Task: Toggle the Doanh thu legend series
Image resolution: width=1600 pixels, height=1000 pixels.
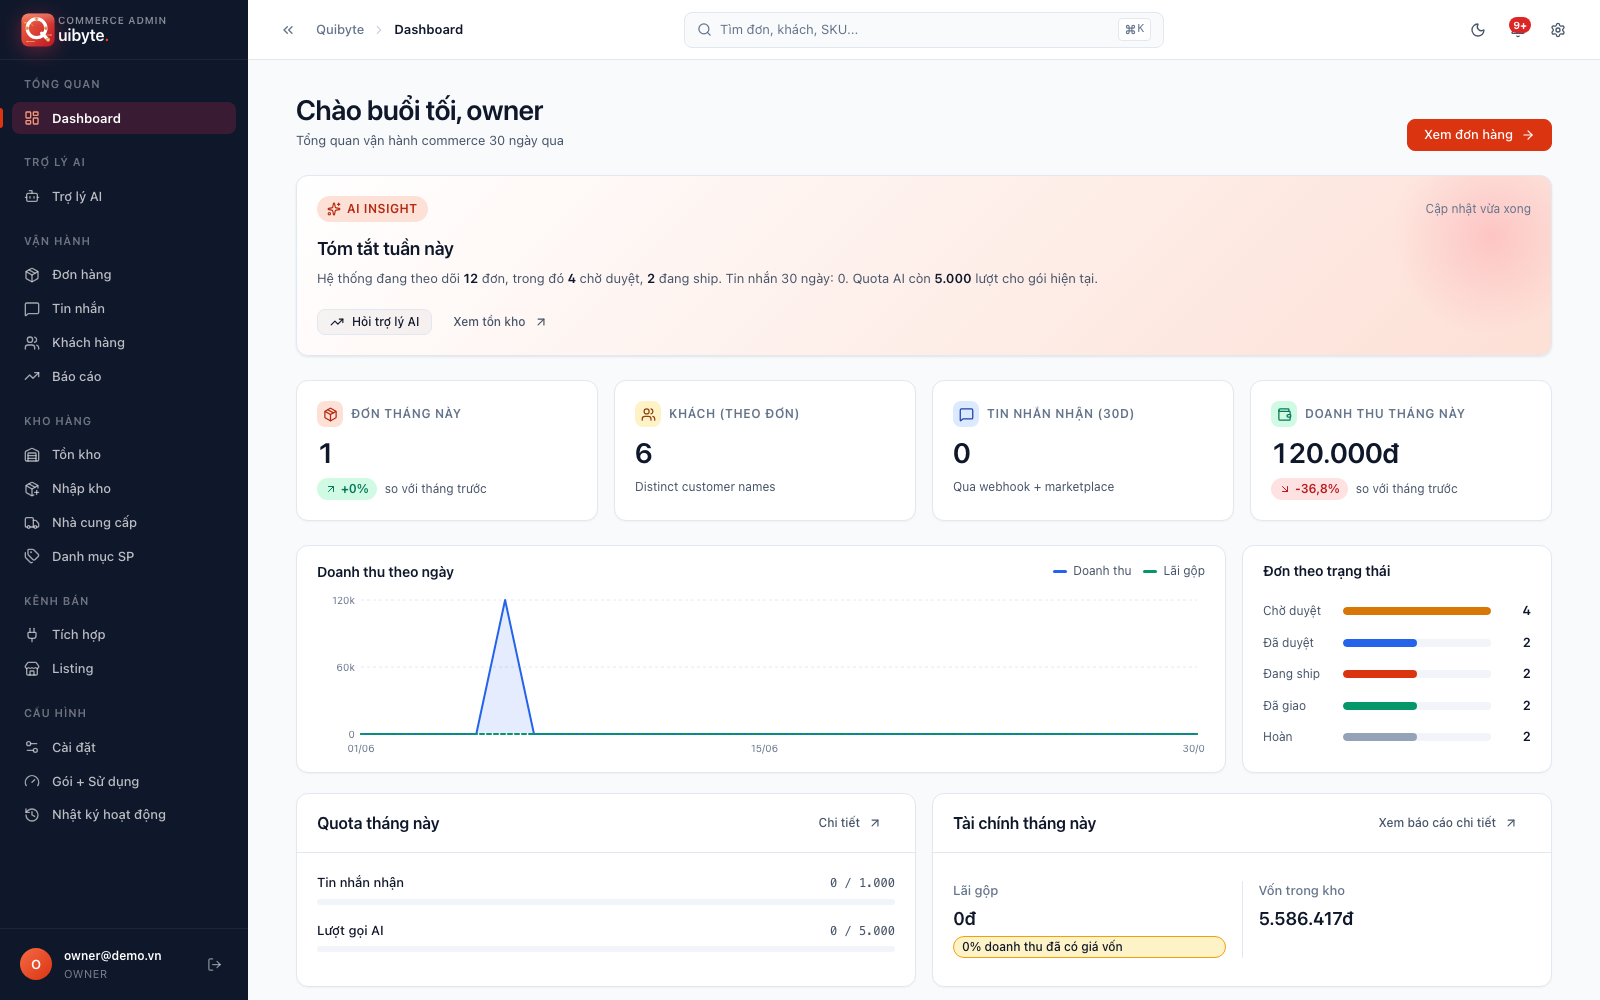Action: click(x=1092, y=571)
